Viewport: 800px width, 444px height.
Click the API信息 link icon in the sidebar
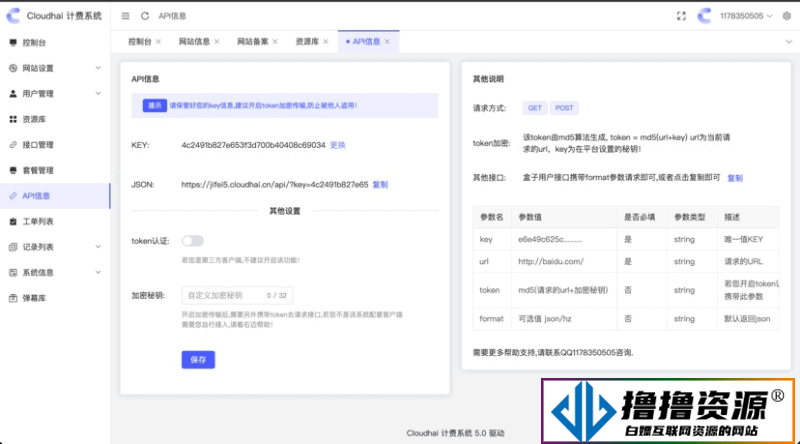click(x=13, y=195)
